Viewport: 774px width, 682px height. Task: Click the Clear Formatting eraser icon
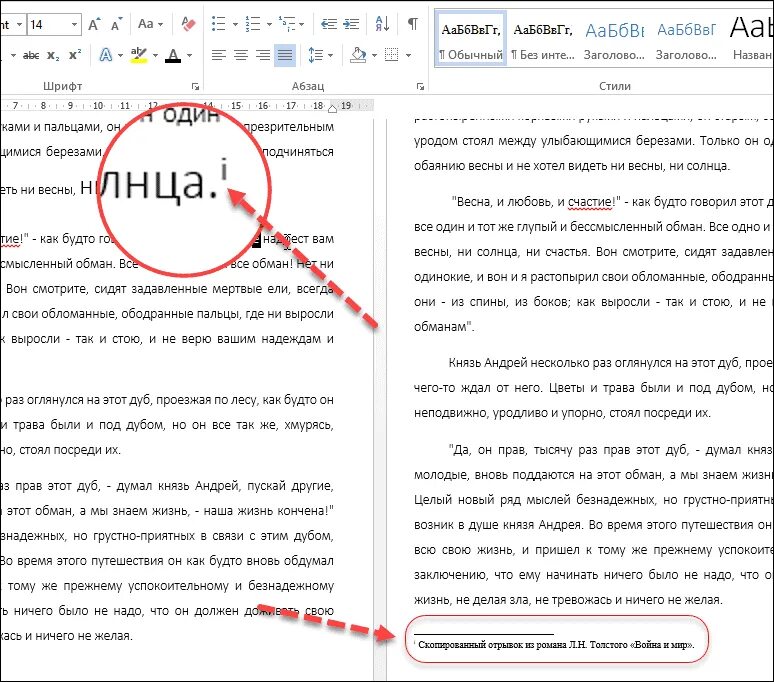point(188,24)
